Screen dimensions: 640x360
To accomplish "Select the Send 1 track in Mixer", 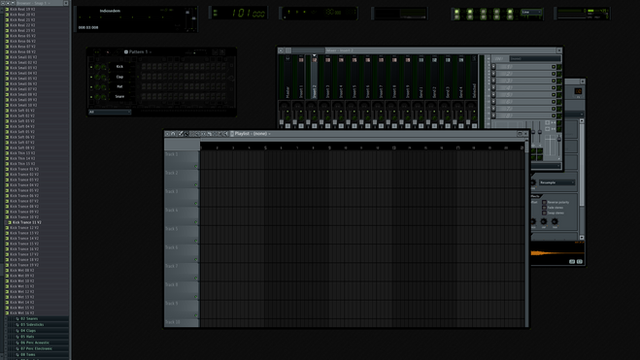I will 421,78.
